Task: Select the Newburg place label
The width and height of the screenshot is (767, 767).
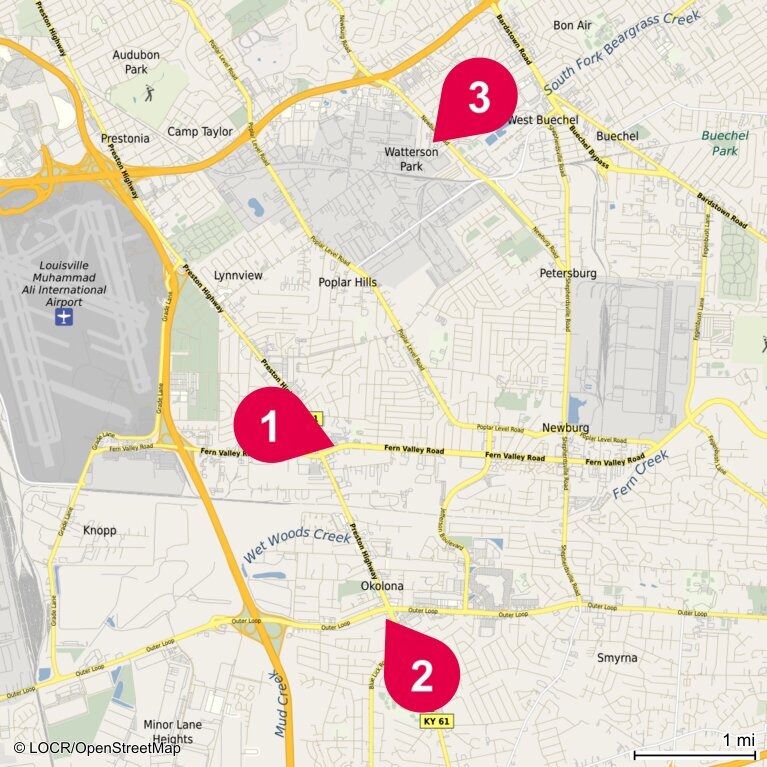Action: [565, 428]
